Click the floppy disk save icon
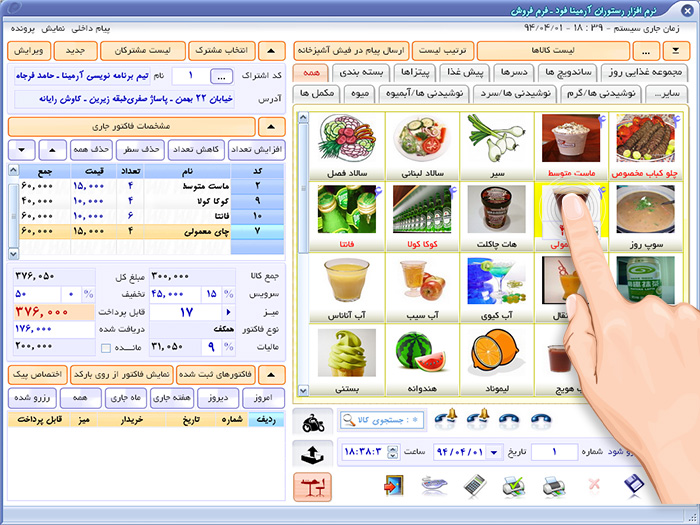The height and width of the screenshot is (525, 700). point(633,485)
